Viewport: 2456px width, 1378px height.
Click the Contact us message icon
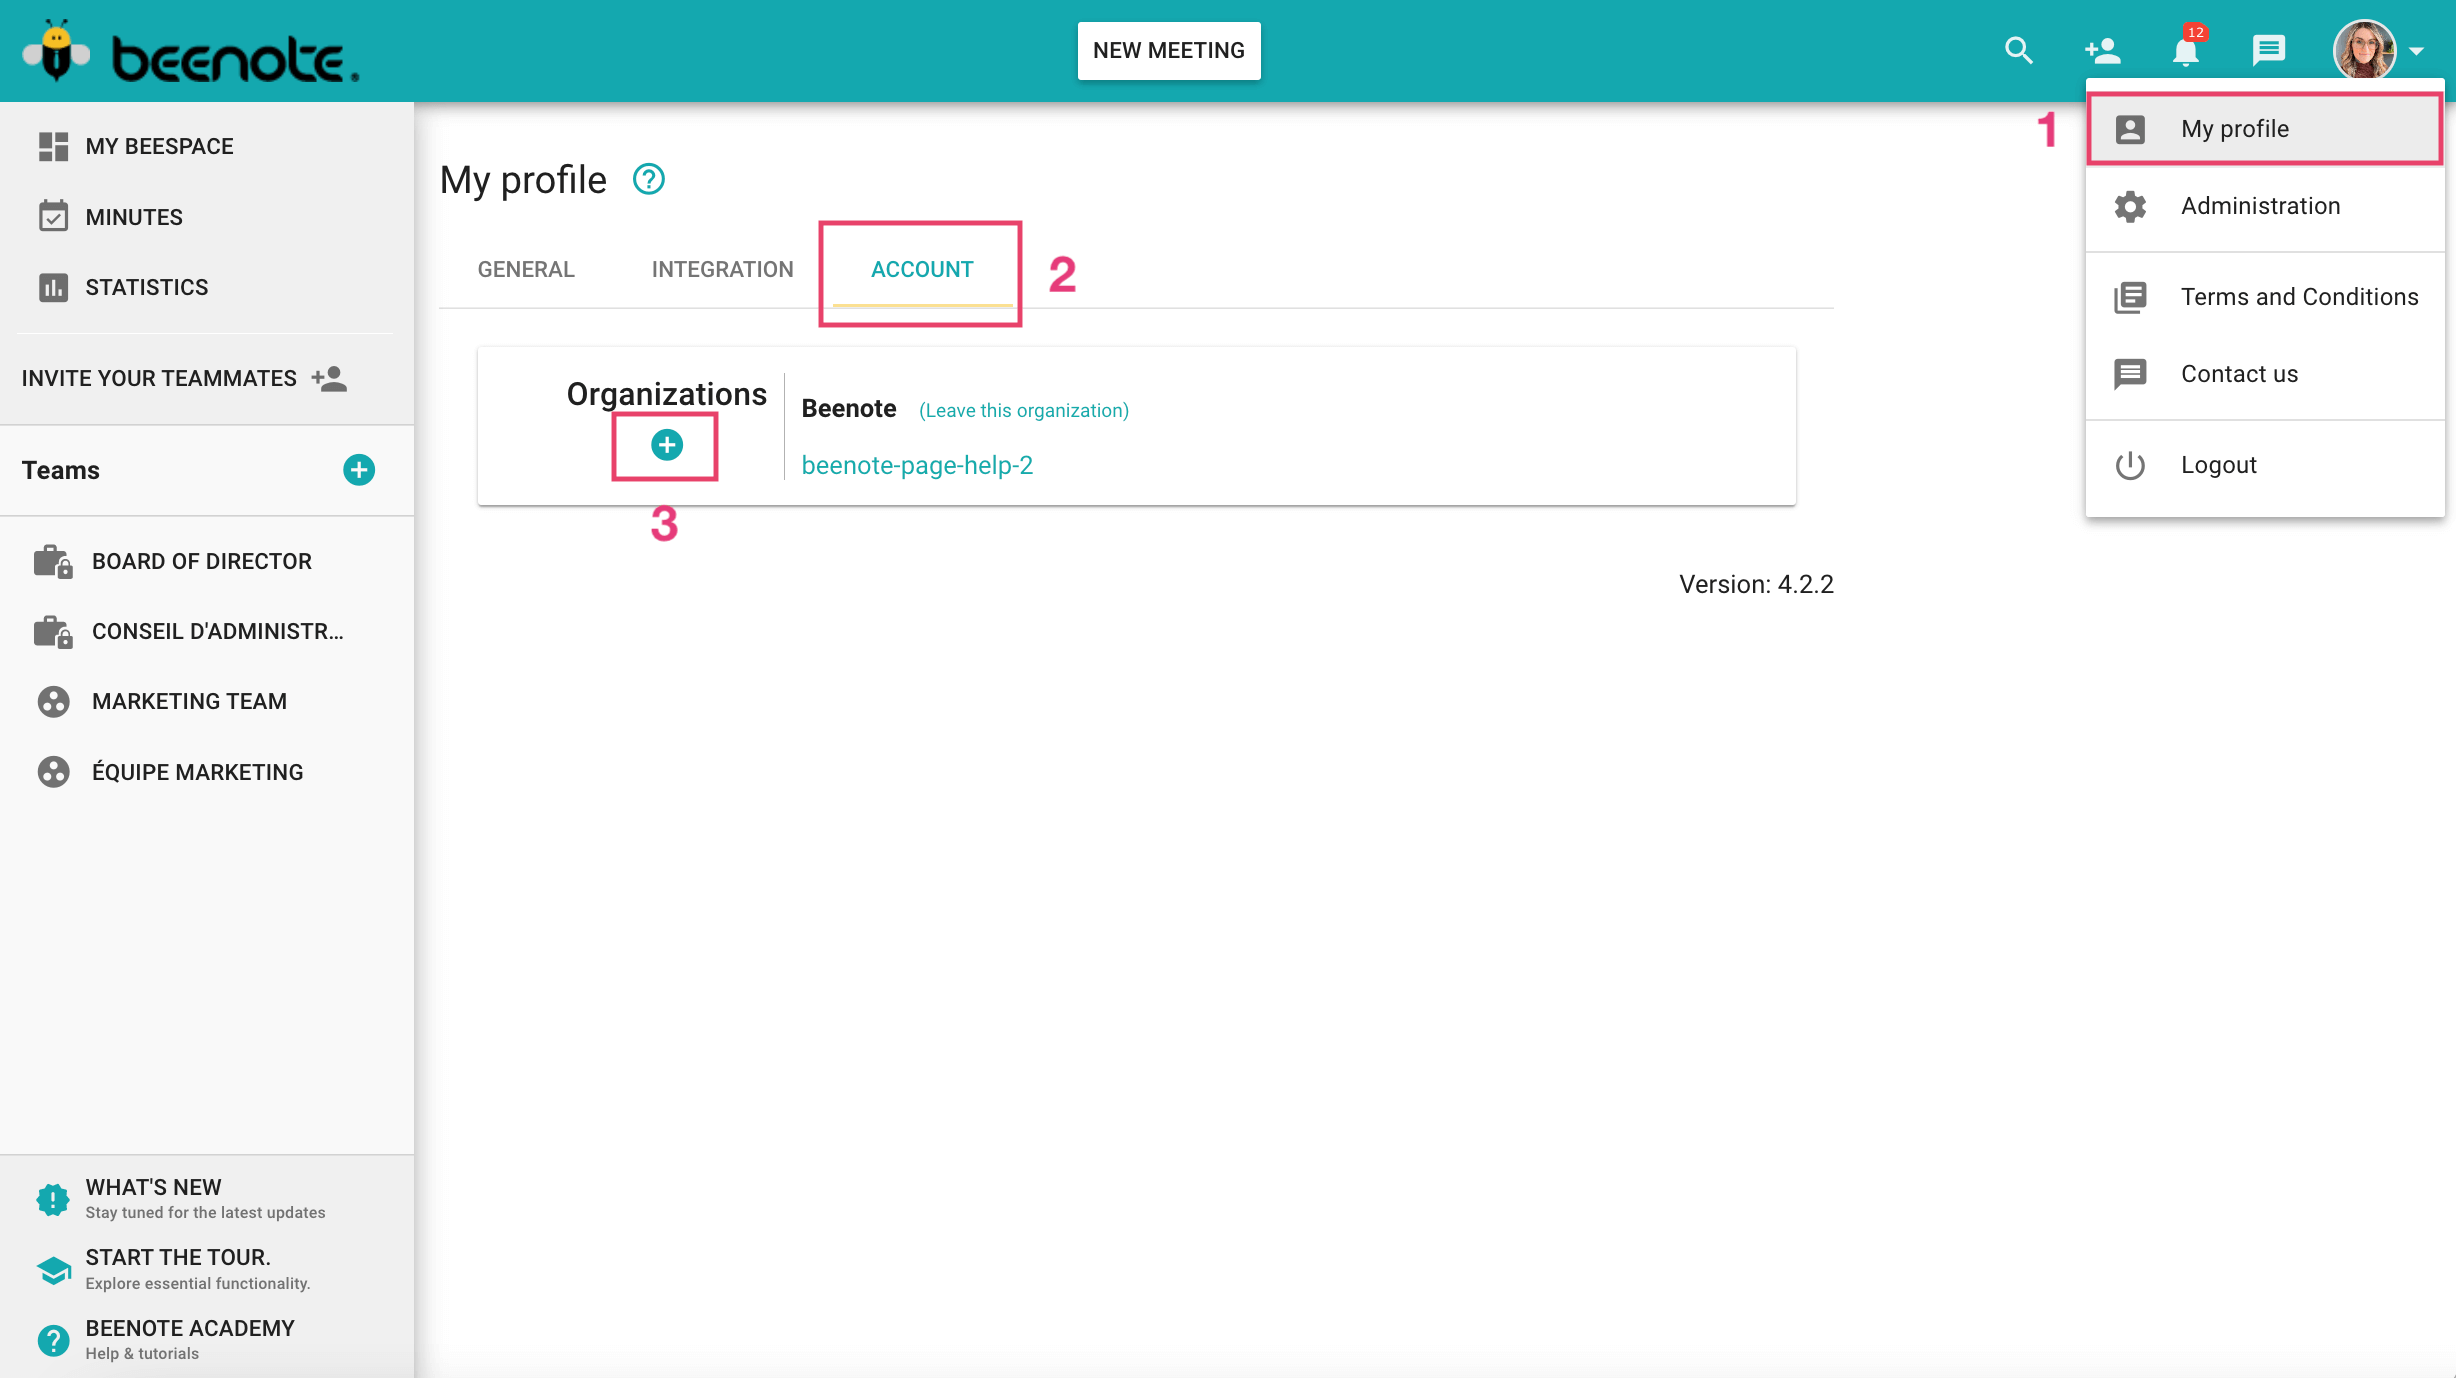[2130, 374]
